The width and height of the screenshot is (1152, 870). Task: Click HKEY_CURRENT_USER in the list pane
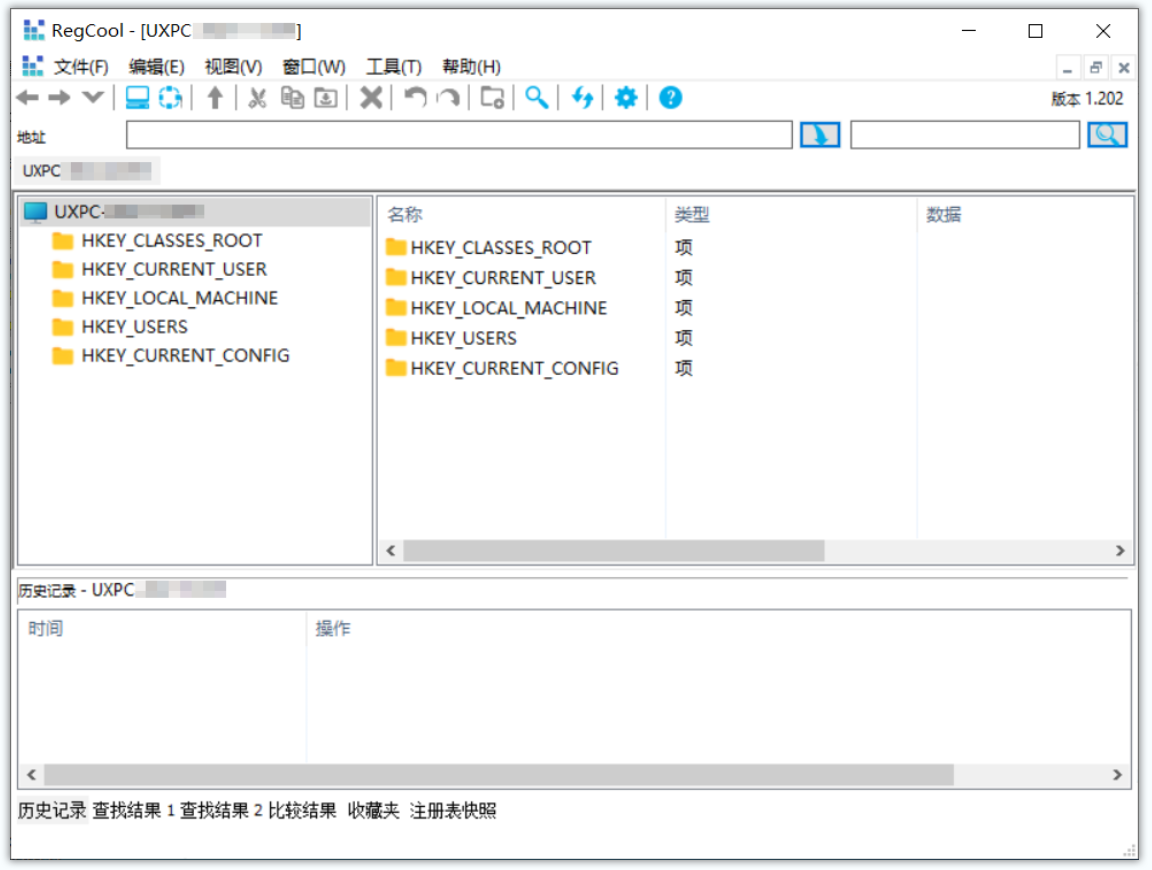point(503,278)
